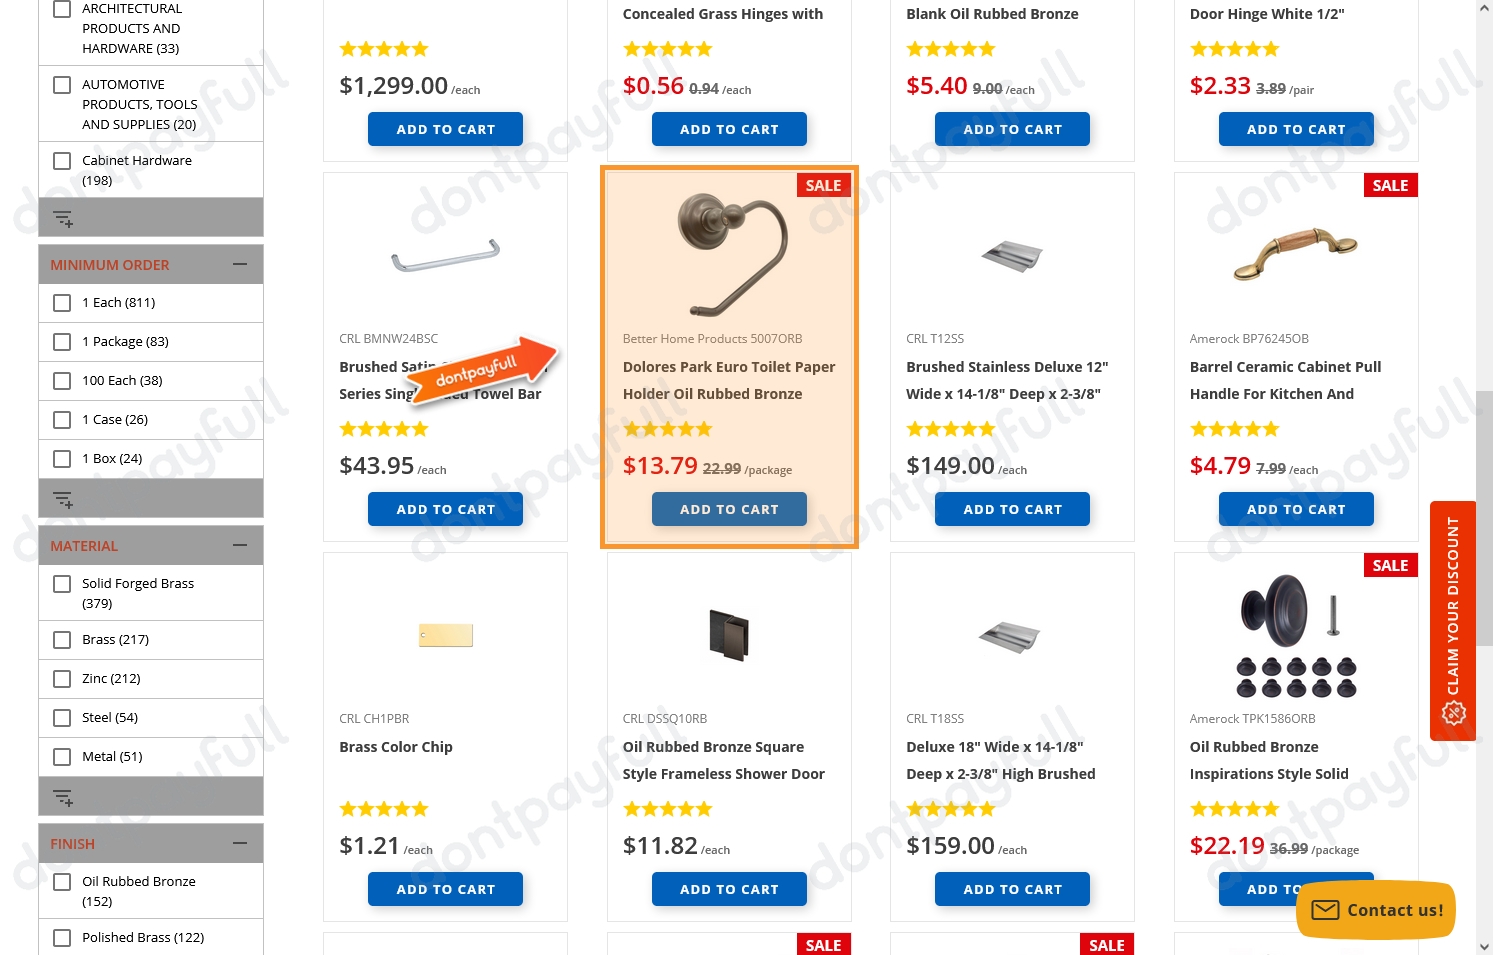Click the filter icon below the Metal option
The width and height of the screenshot is (1493, 955).
click(x=63, y=796)
